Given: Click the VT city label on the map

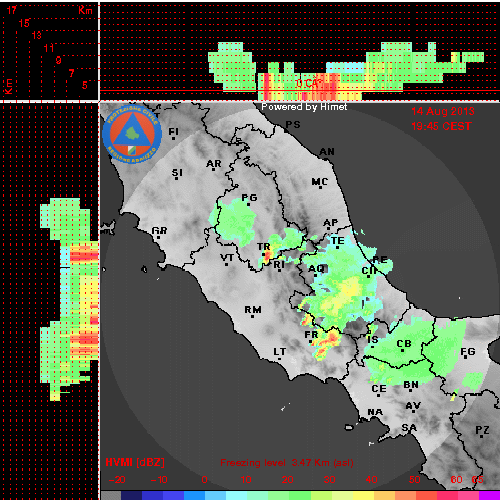Looking at the screenshot, I should 227,257.
